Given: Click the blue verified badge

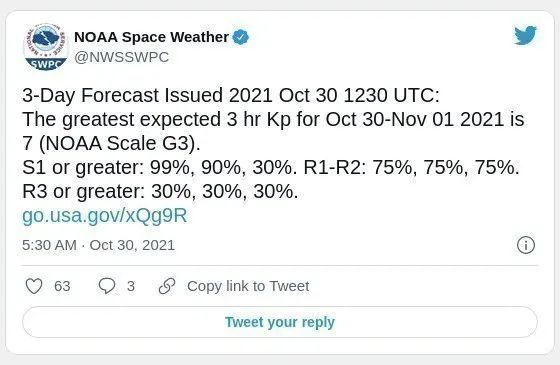Looking at the screenshot, I should 241,37.
